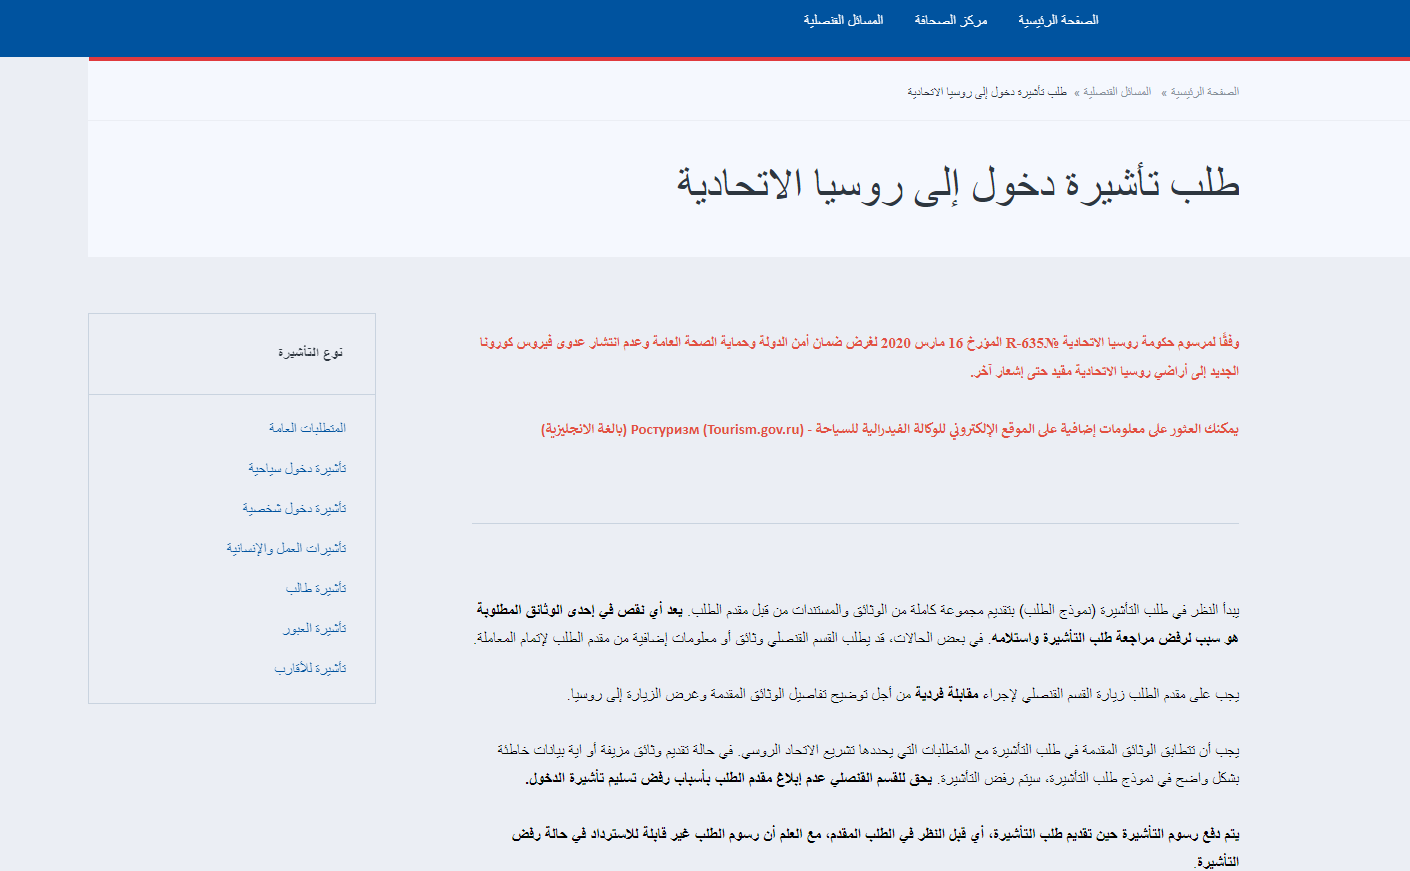Open the تأشيرة العبور sidebar link
This screenshot has width=1410, height=871.
314,628
